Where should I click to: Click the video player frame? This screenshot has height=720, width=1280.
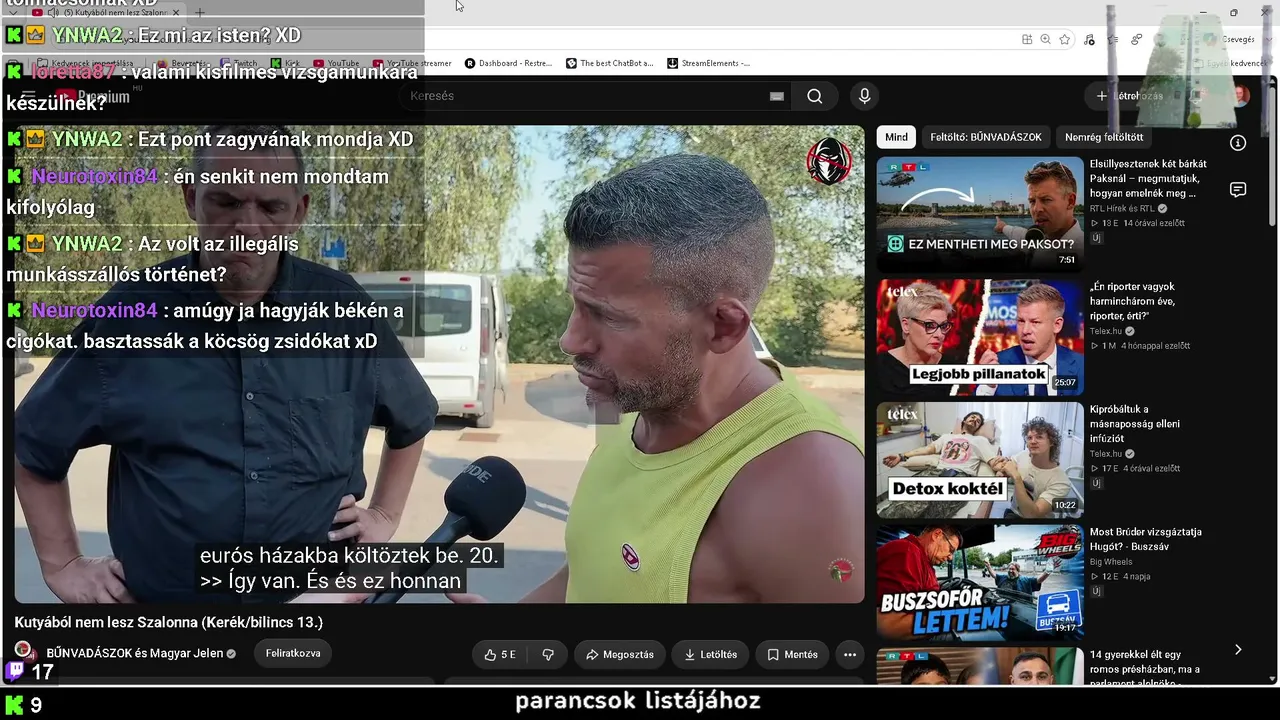pyautogui.click(x=439, y=364)
